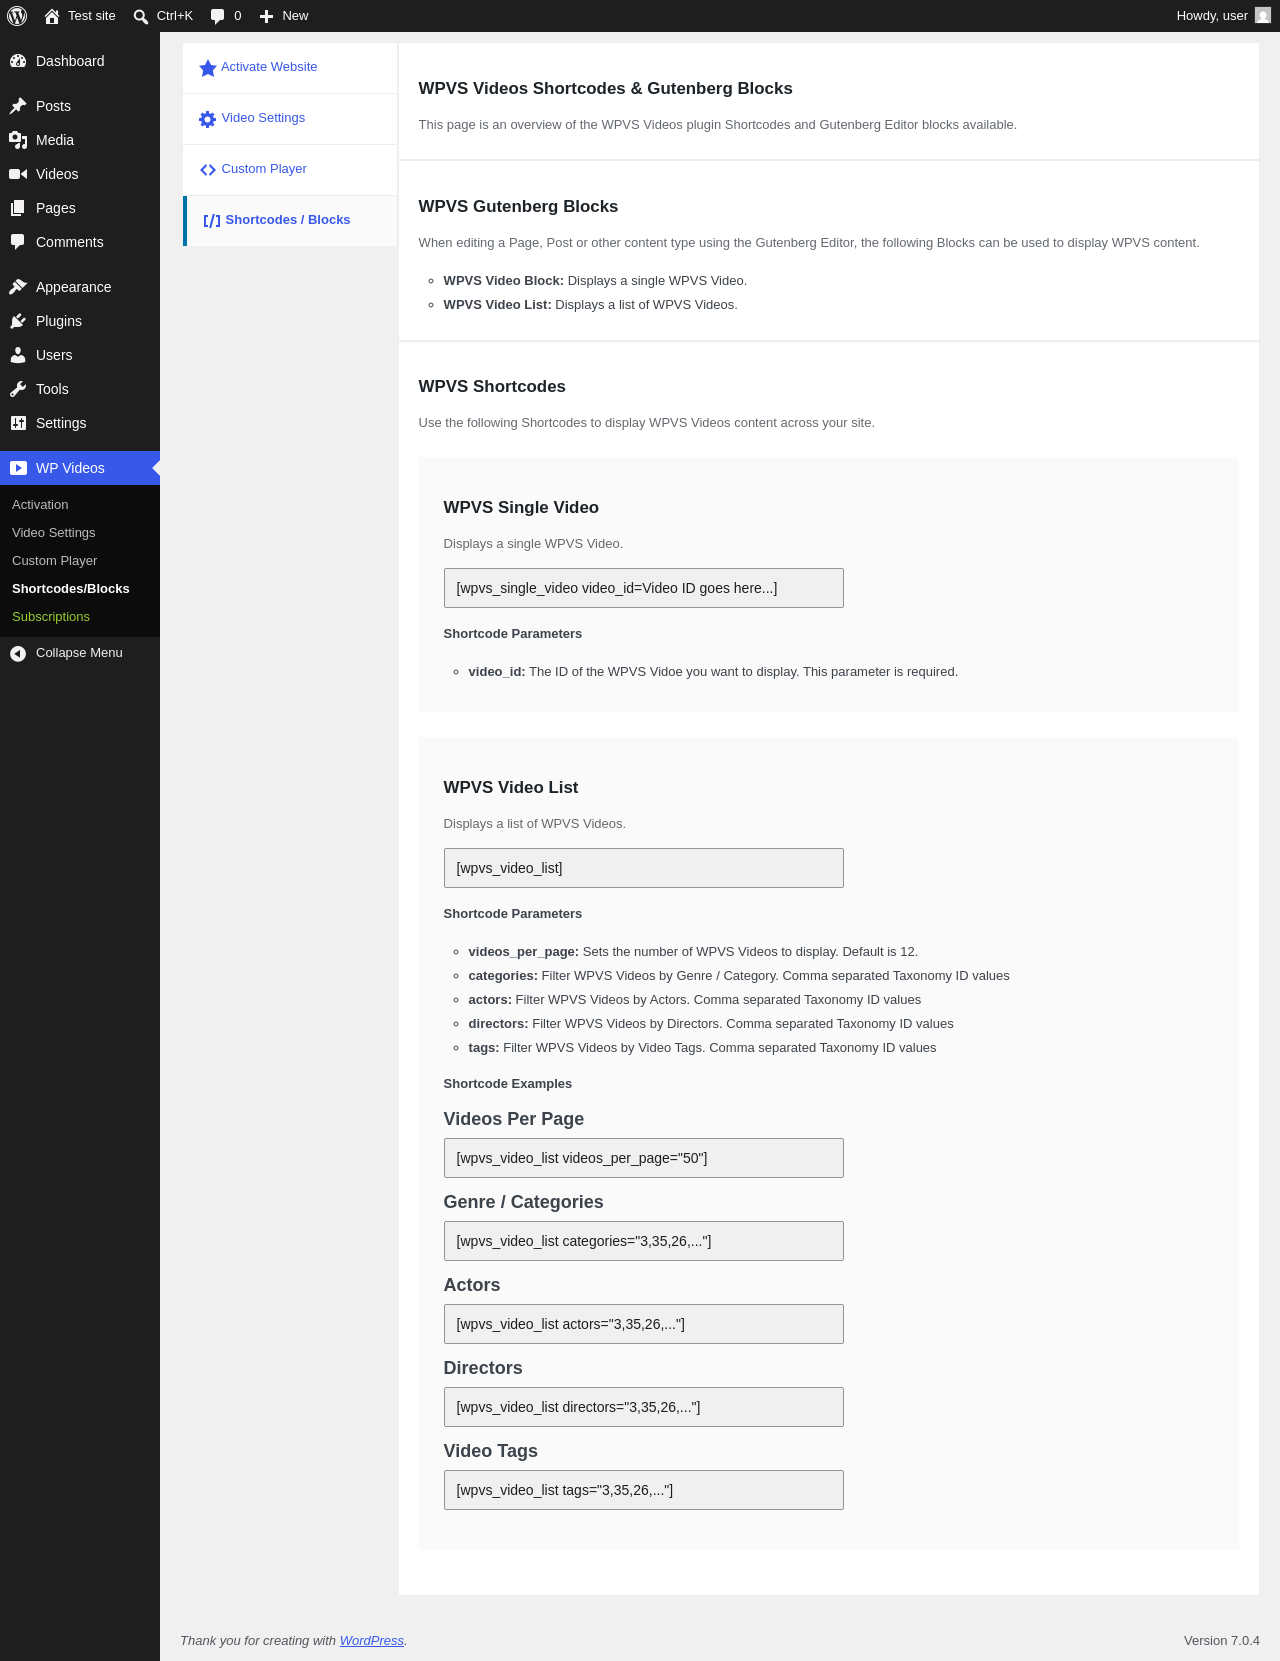Image resolution: width=1280 pixels, height=1661 pixels.
Task: Click the Settings sliders icon
Action: 18,423
